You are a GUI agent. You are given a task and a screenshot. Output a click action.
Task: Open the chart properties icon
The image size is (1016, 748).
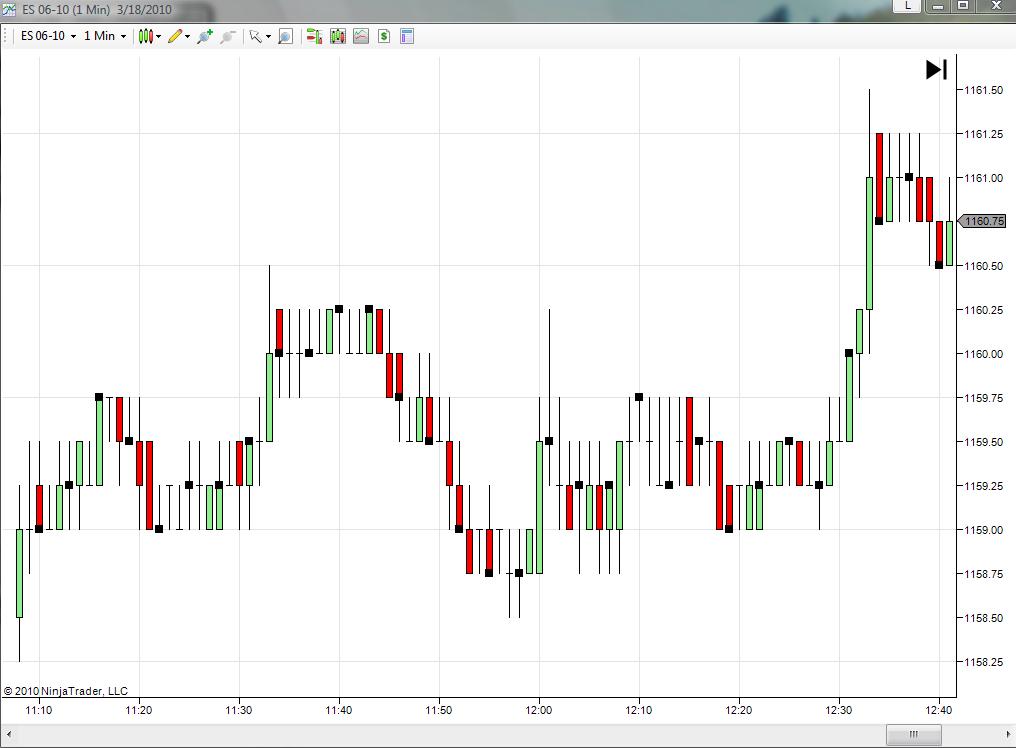tap(407, 36)
